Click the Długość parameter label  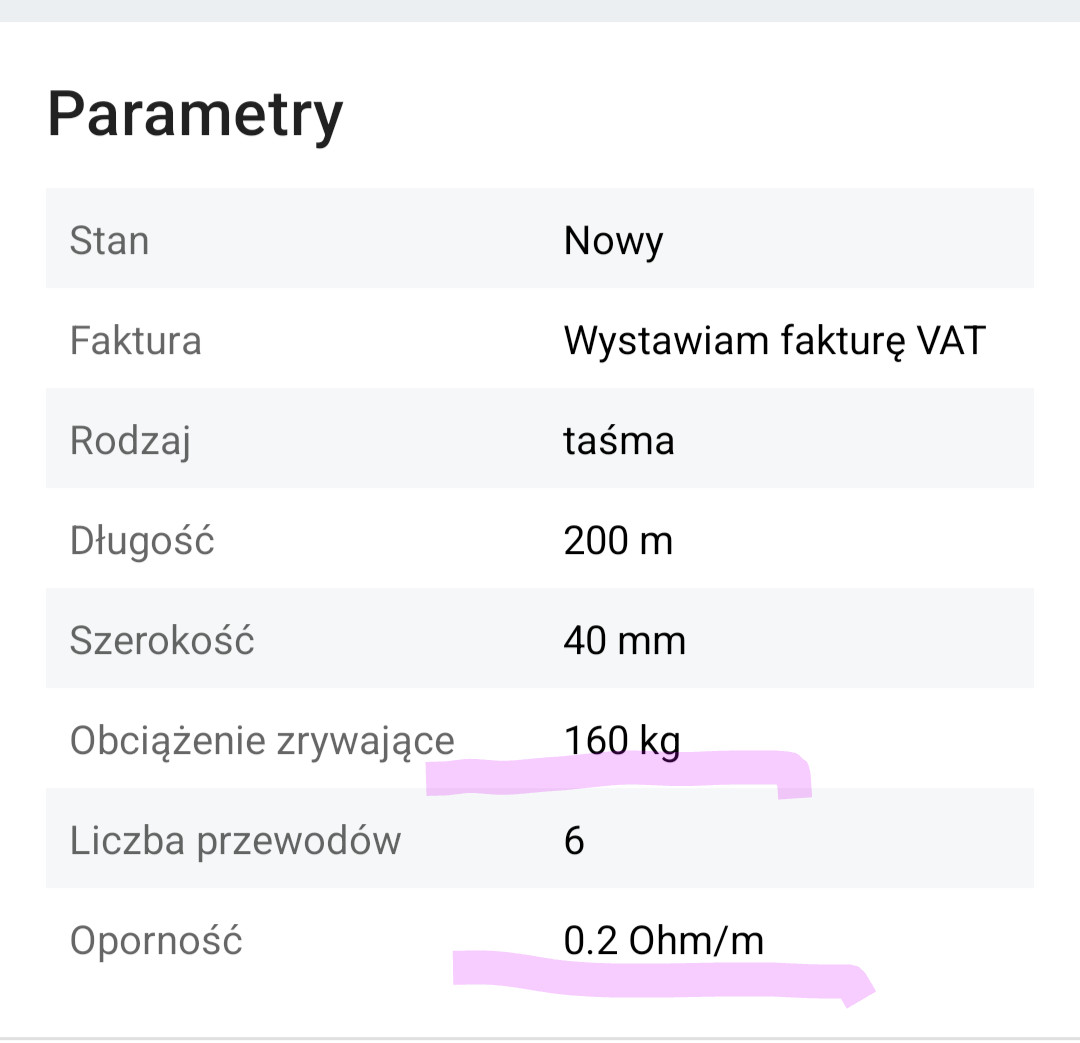click(142, 541)
